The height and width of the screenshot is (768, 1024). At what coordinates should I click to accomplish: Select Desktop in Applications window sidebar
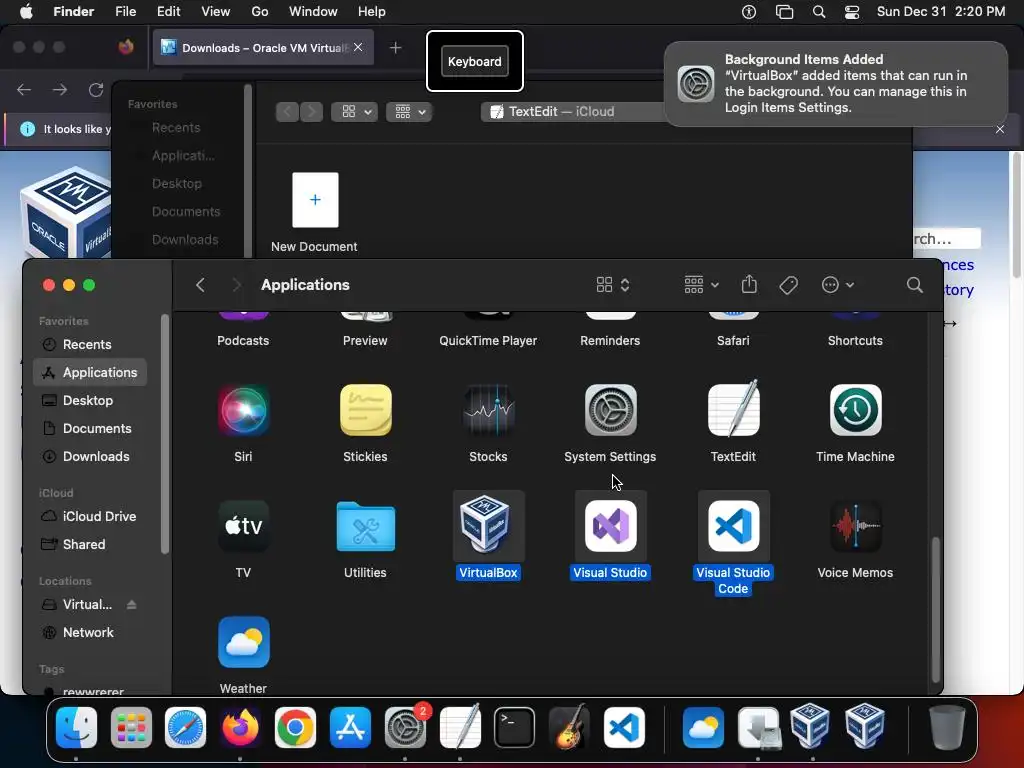pos(90,400)
